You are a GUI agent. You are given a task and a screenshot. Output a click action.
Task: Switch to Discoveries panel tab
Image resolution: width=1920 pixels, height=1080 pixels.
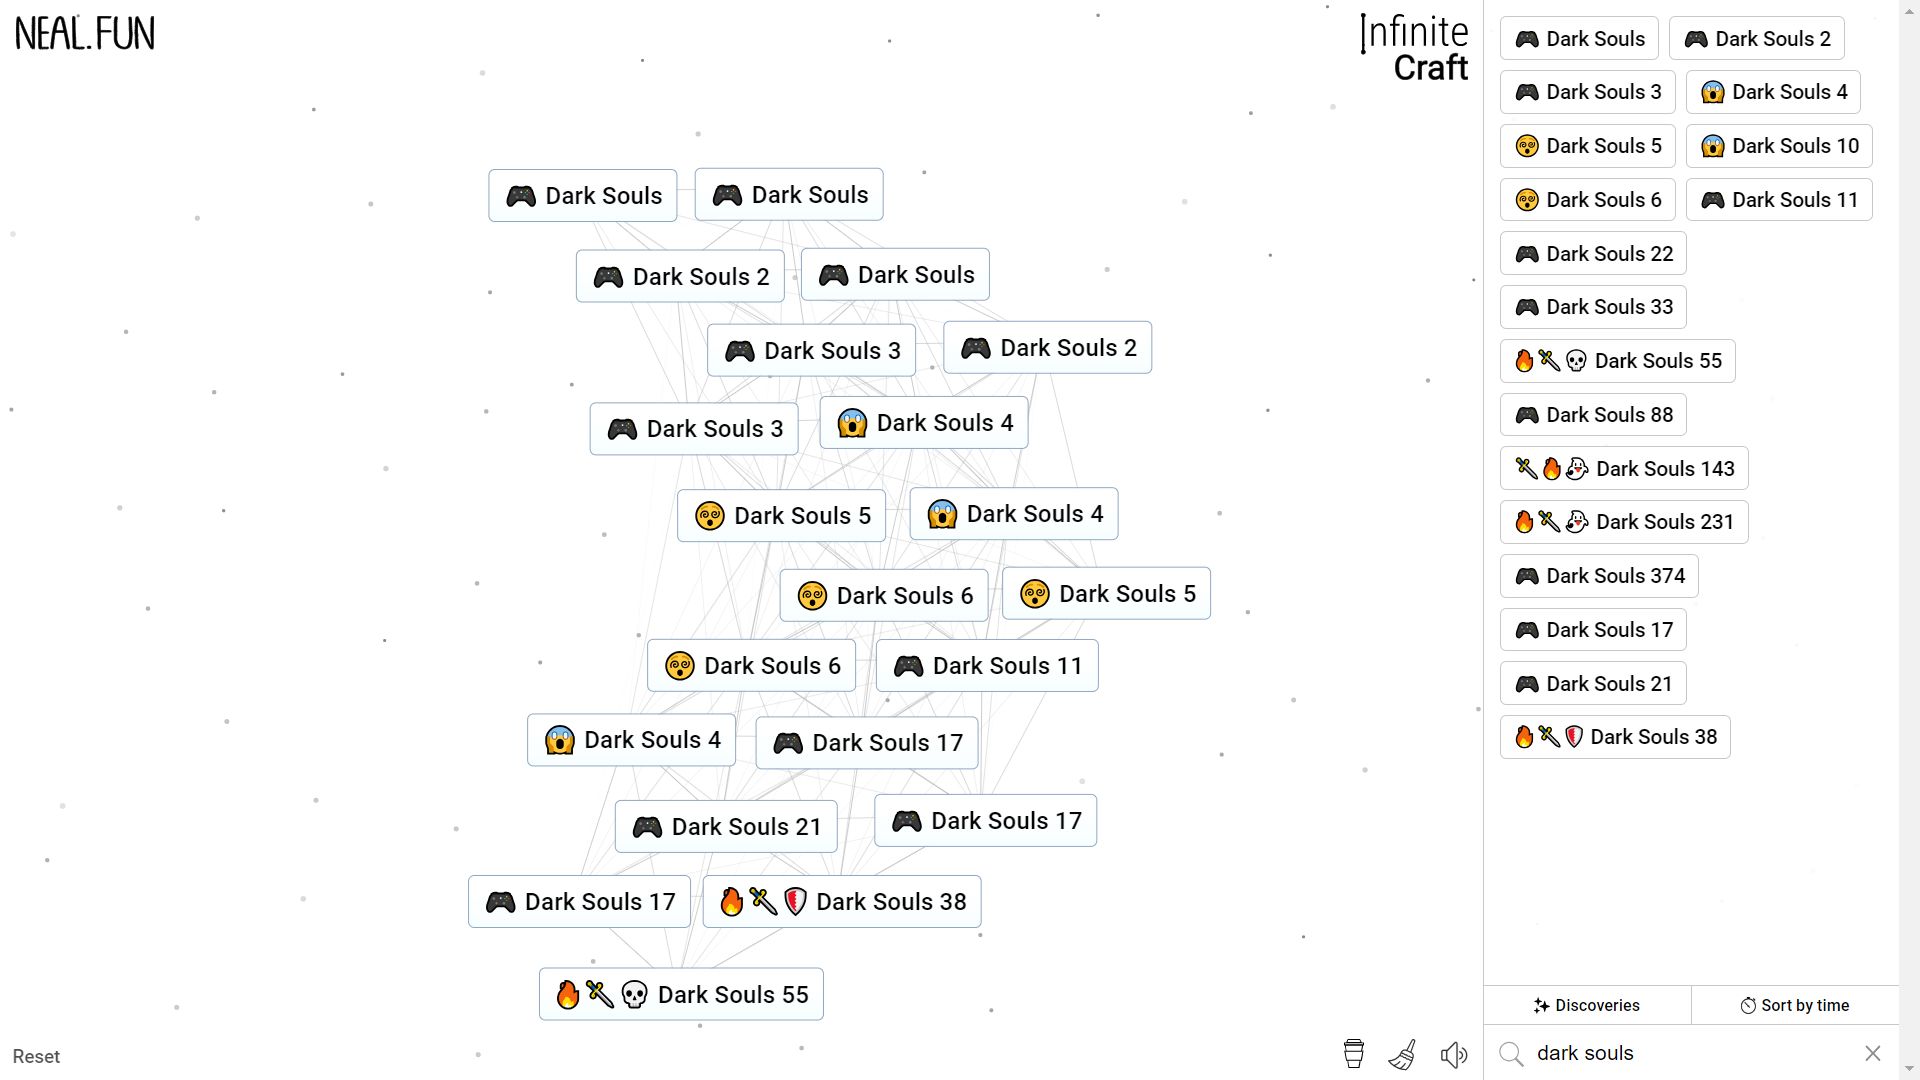(1588, 1005)
